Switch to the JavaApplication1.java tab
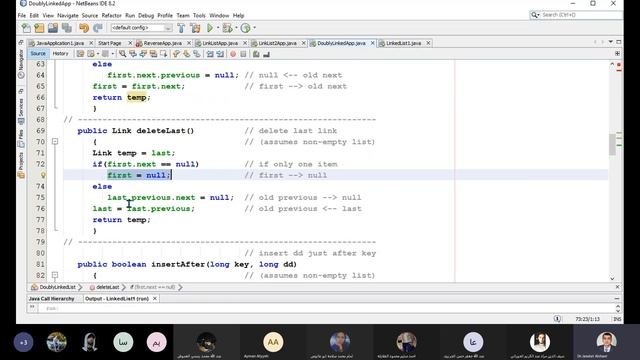The width and height of the screenshot is (640, 360). click(60, 43)
